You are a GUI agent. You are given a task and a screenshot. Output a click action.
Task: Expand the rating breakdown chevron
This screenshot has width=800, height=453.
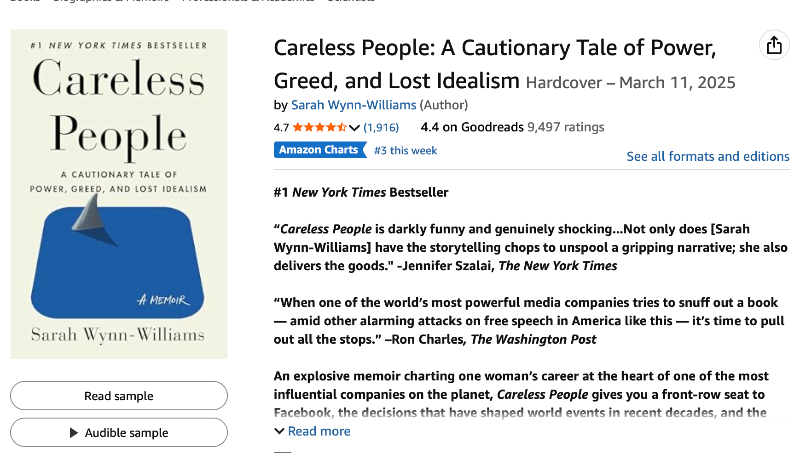pos(355,128)
